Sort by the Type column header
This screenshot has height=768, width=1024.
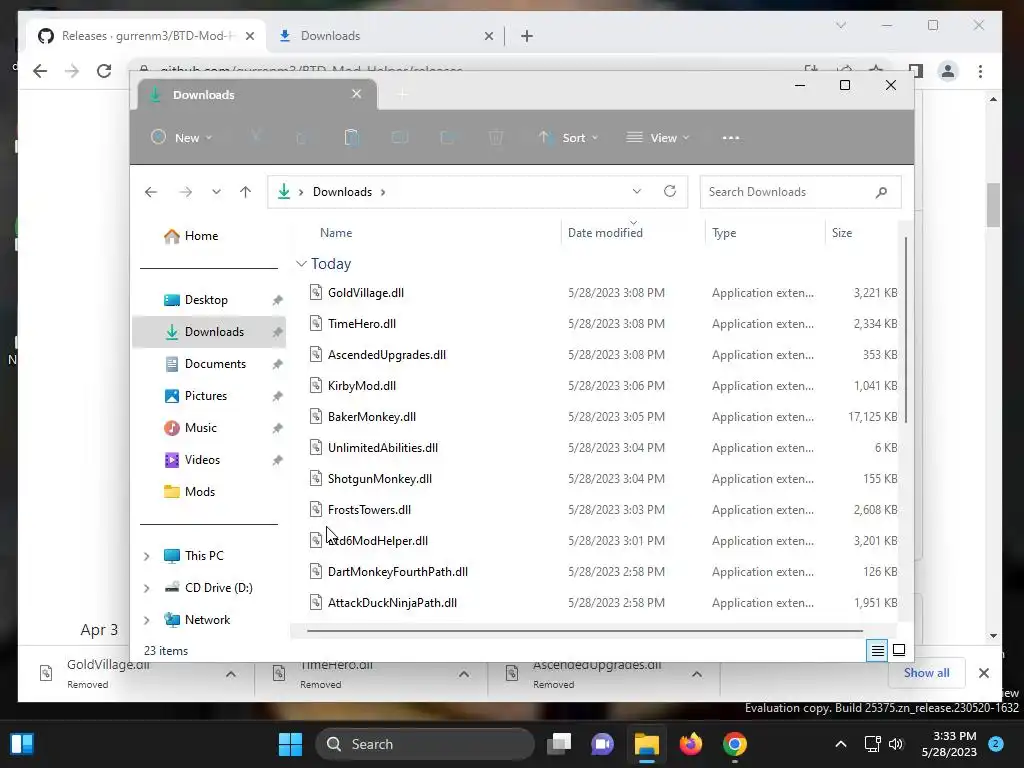point(724,232)
